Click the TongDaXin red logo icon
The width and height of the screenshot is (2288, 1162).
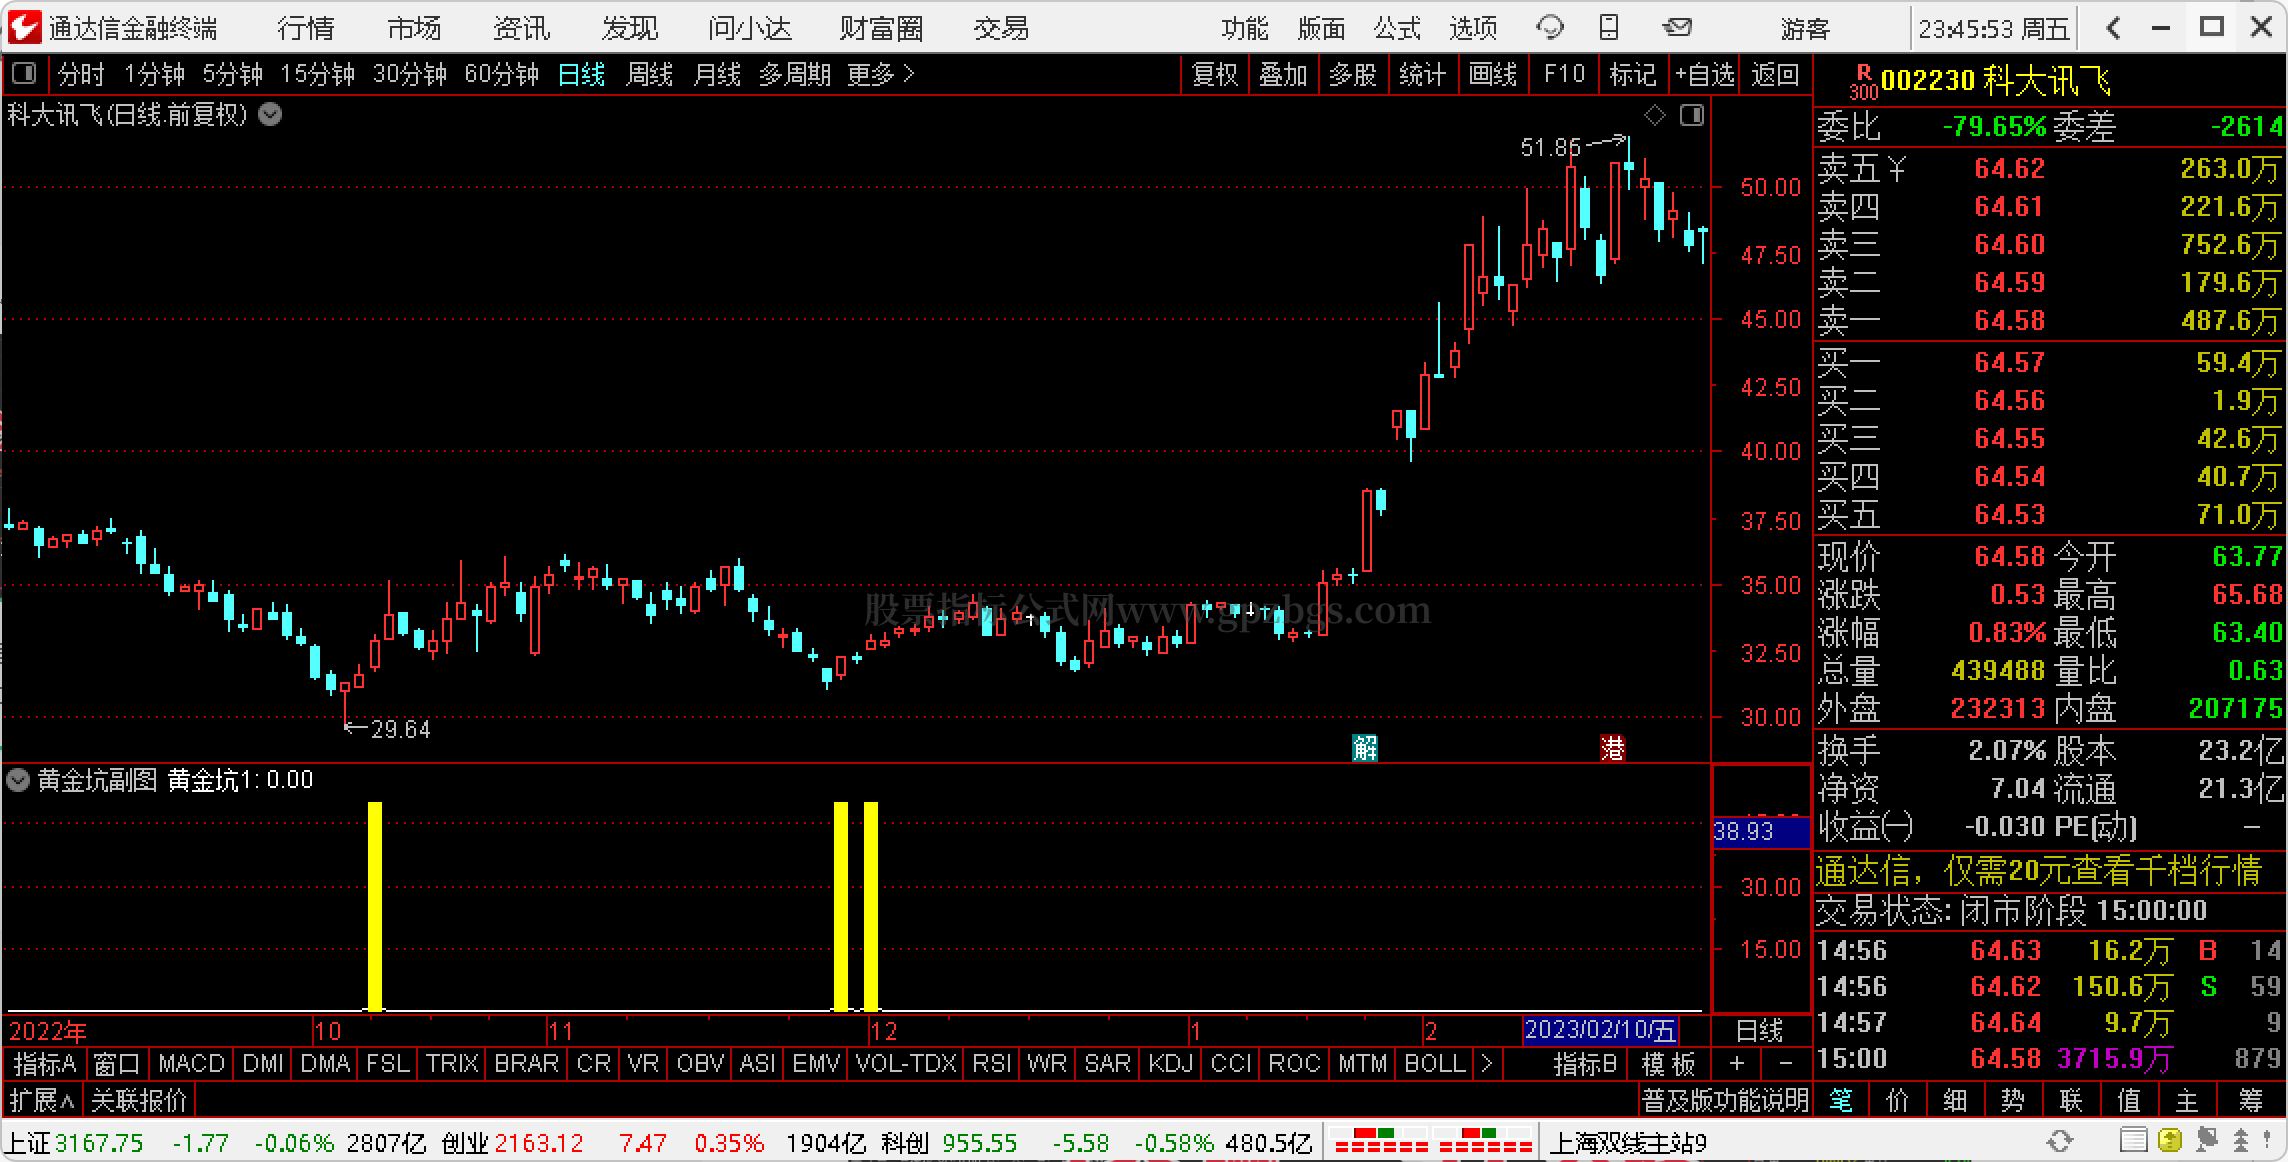(x=24, y=27)
